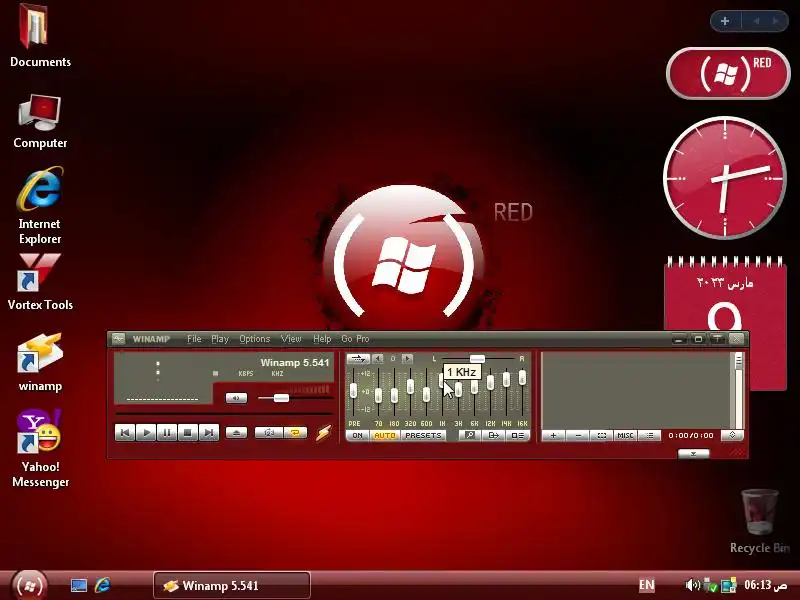Toggle the equalizer AUTO button
800x600 pixels.
tap(385, 436)
